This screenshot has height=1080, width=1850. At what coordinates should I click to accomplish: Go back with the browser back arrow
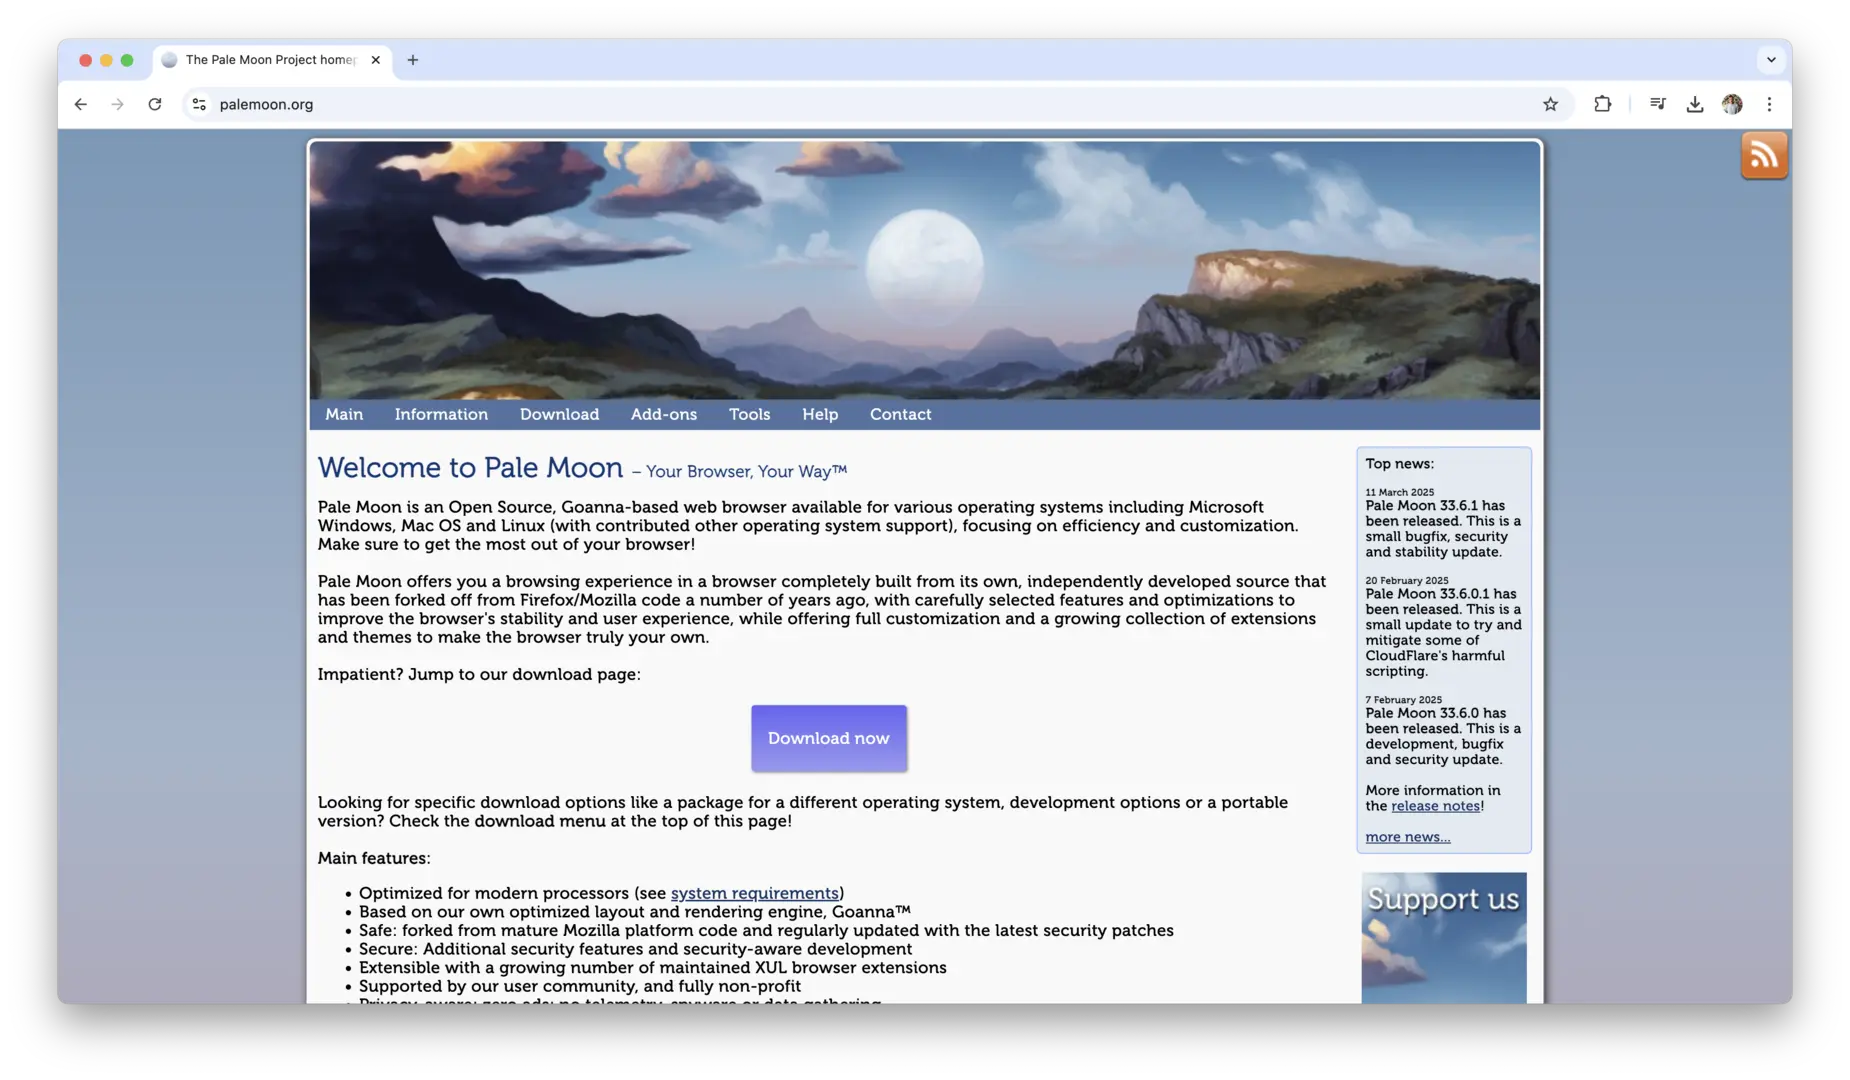(81, 104)
